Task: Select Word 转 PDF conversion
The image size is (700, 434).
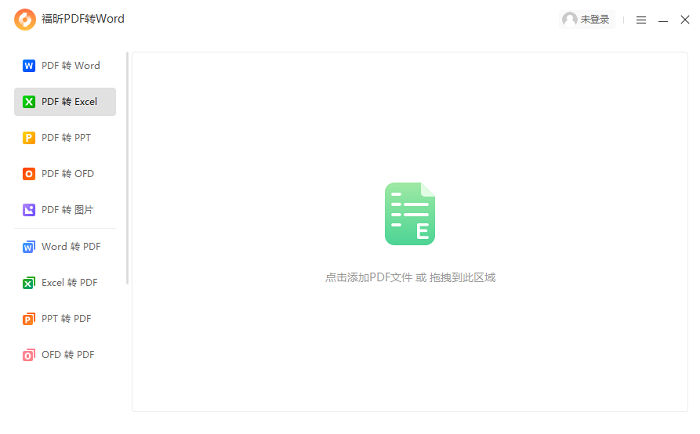Action: pyautogui.click(x=65, y=246)
